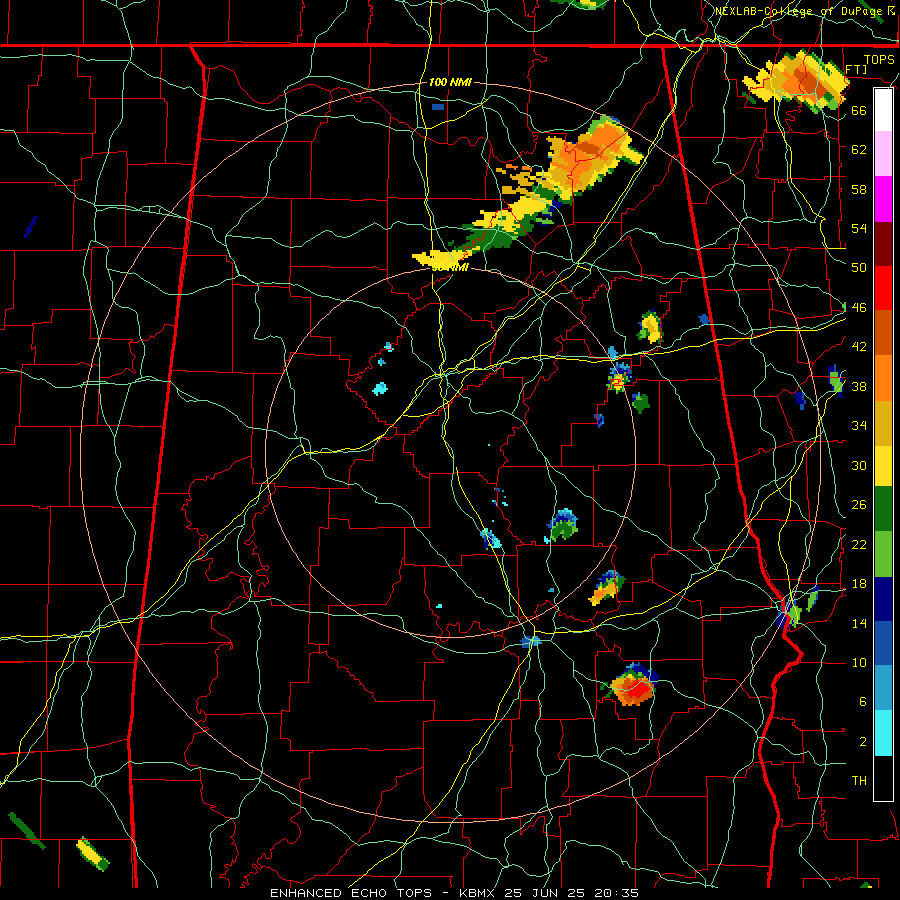Select the "34" scale value
This screenshot has height=900, width=900.
(x=859, y=426)
